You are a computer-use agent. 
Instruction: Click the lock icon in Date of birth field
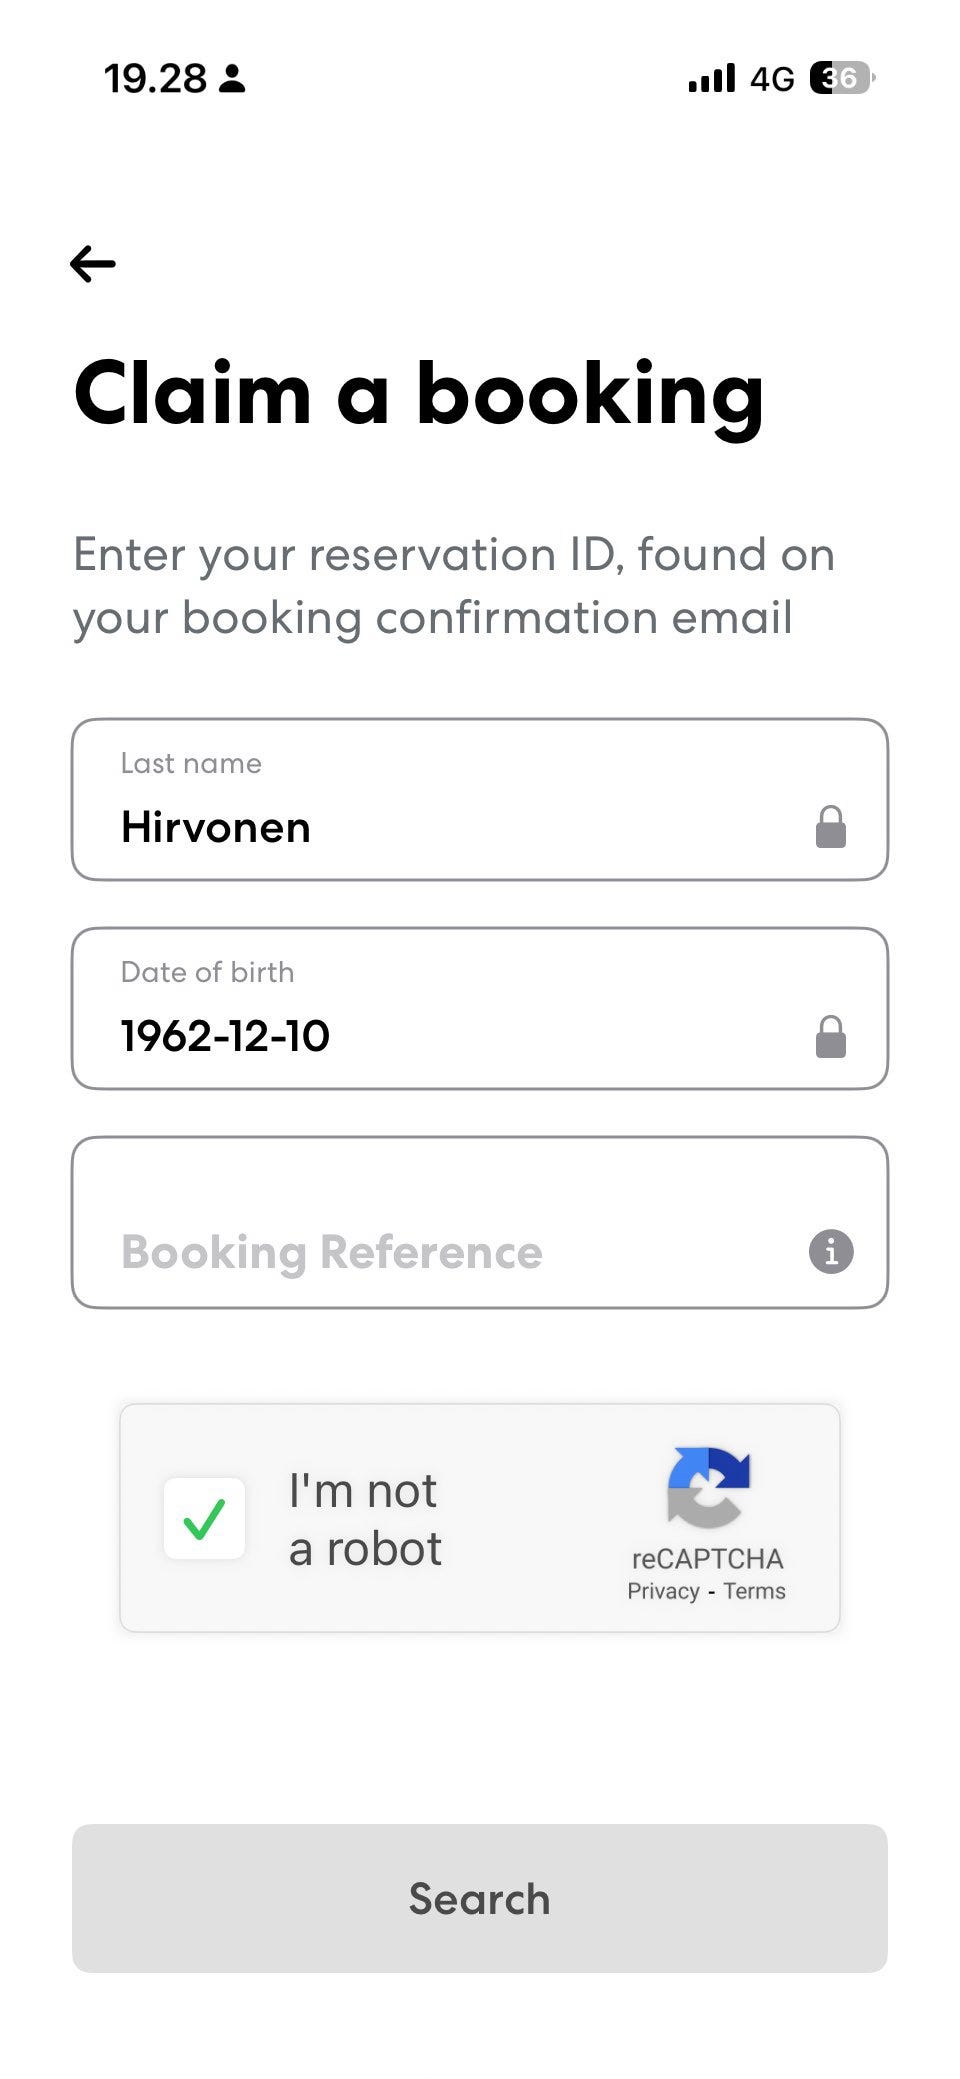coord(830,1036)
